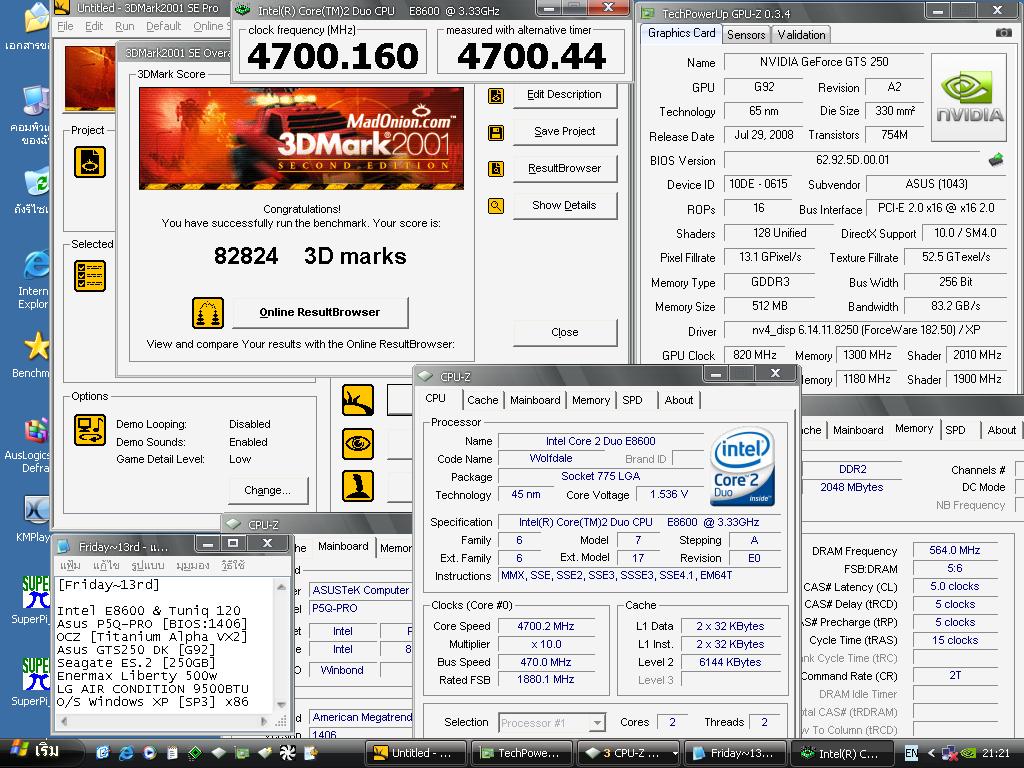Open the Run menu in 3DMark2001
The height and width of the screenshot is (768, 1024).
point(124,26)
